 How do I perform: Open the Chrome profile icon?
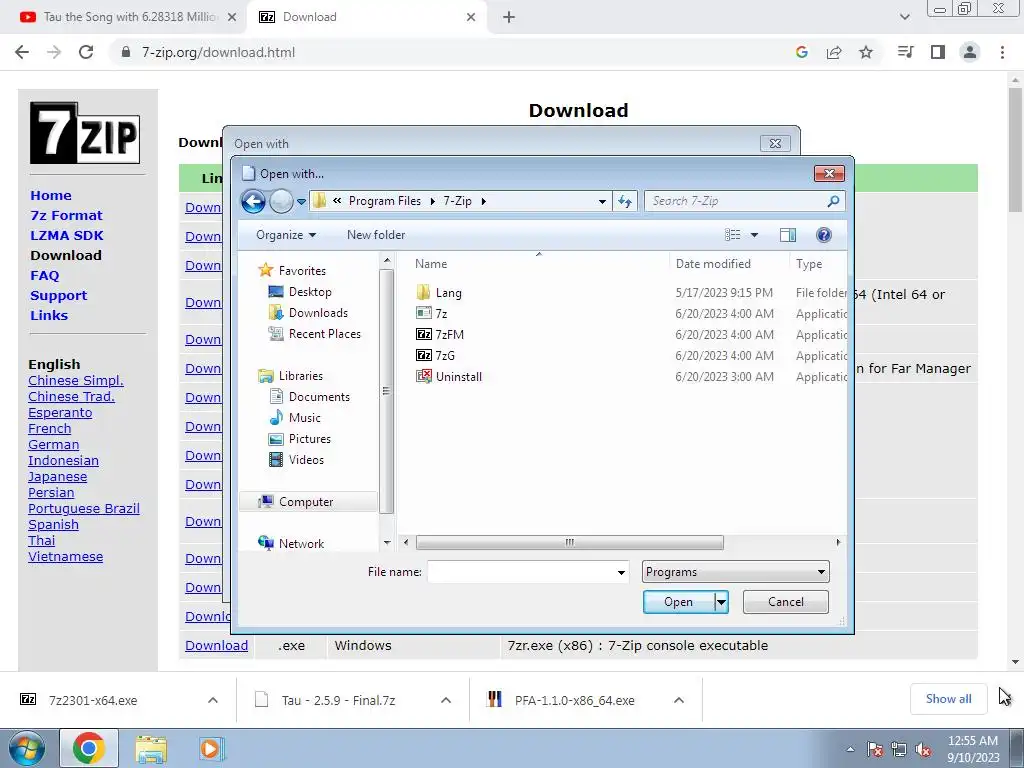pos(970,52)
